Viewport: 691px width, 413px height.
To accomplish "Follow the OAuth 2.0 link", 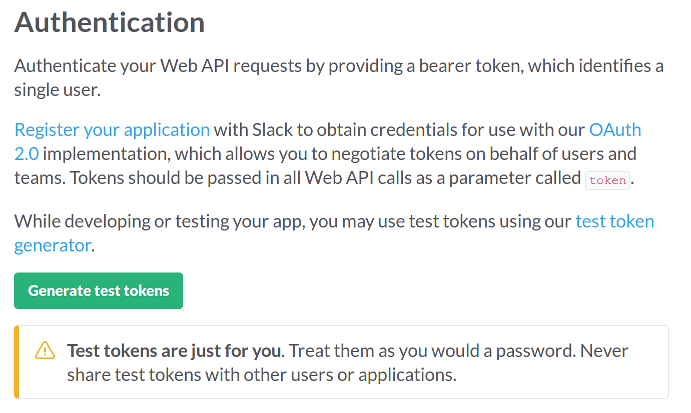I will (x=615, y=130).
